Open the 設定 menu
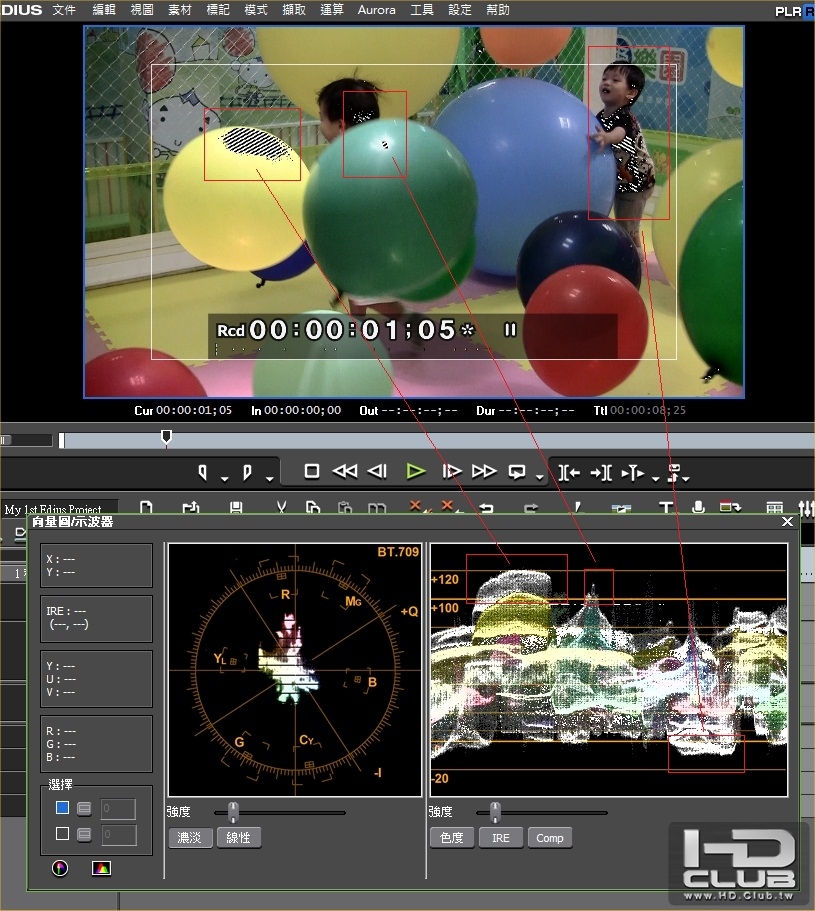 459,10
